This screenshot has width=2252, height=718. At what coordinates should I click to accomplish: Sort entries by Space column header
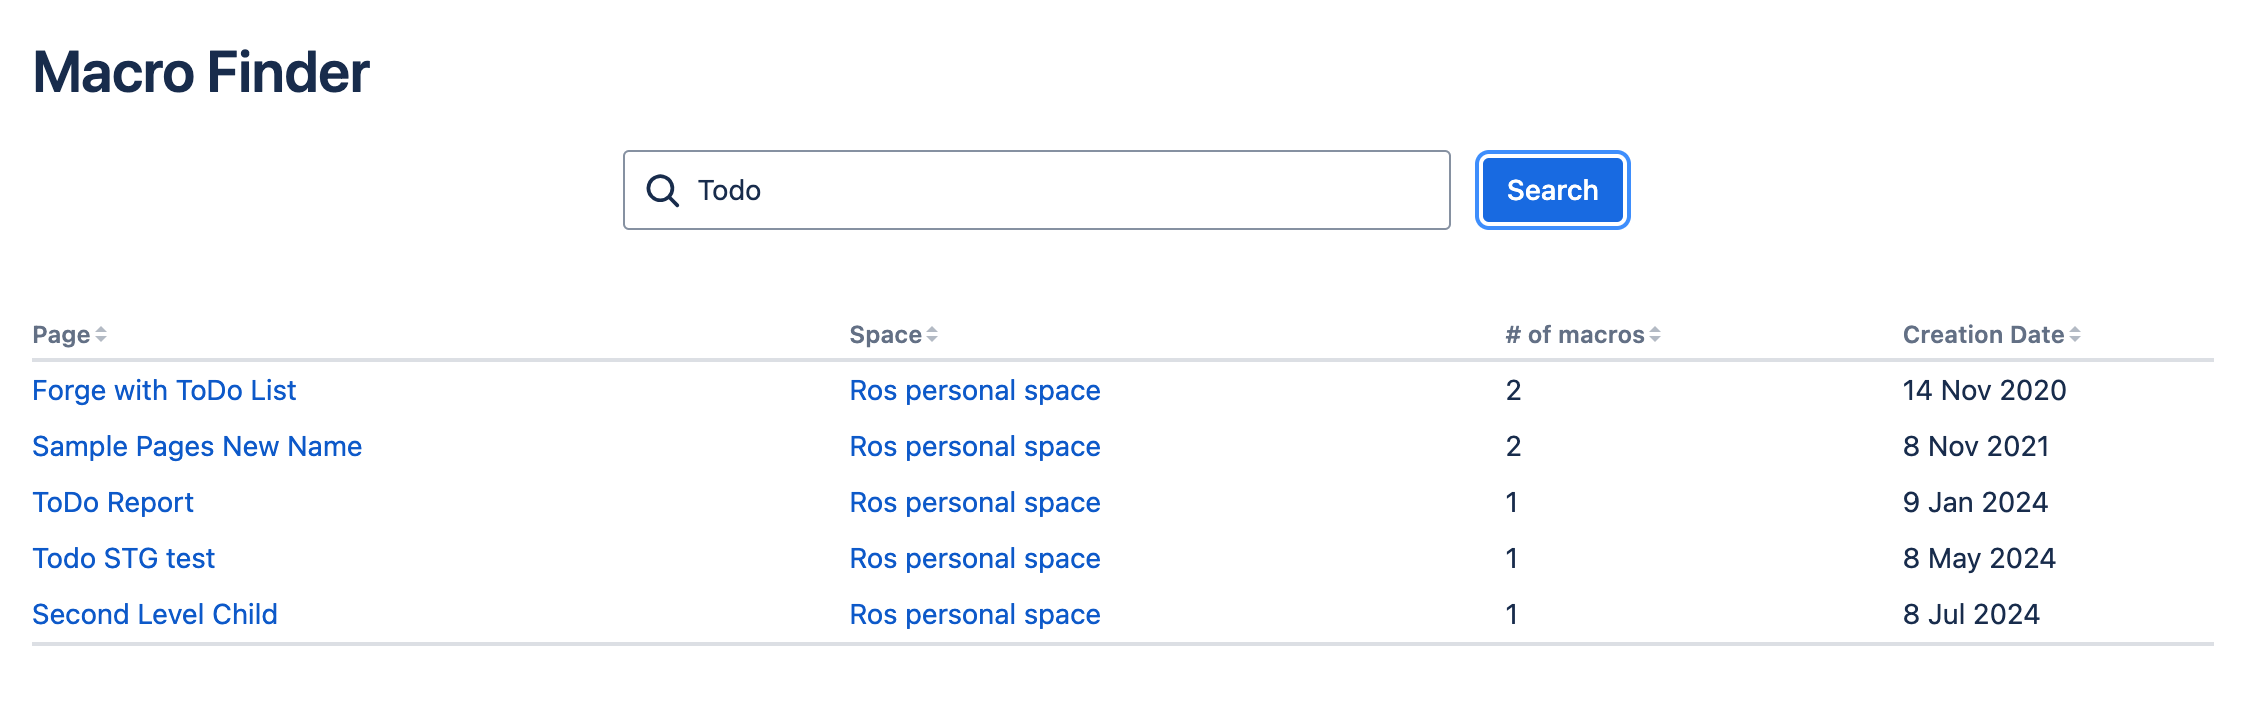click(888, 335)
